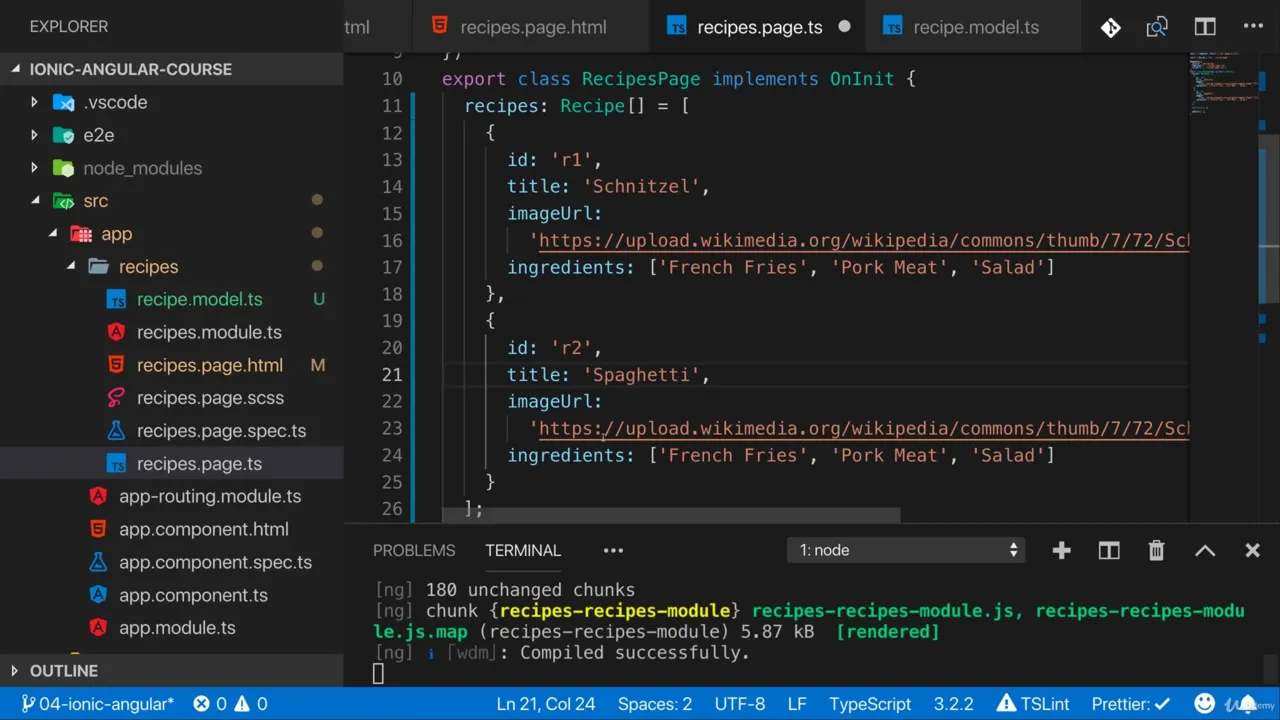Add a new terminal with plus icon
Viewport: 1280px width, 720px height.
(1061, 550)
